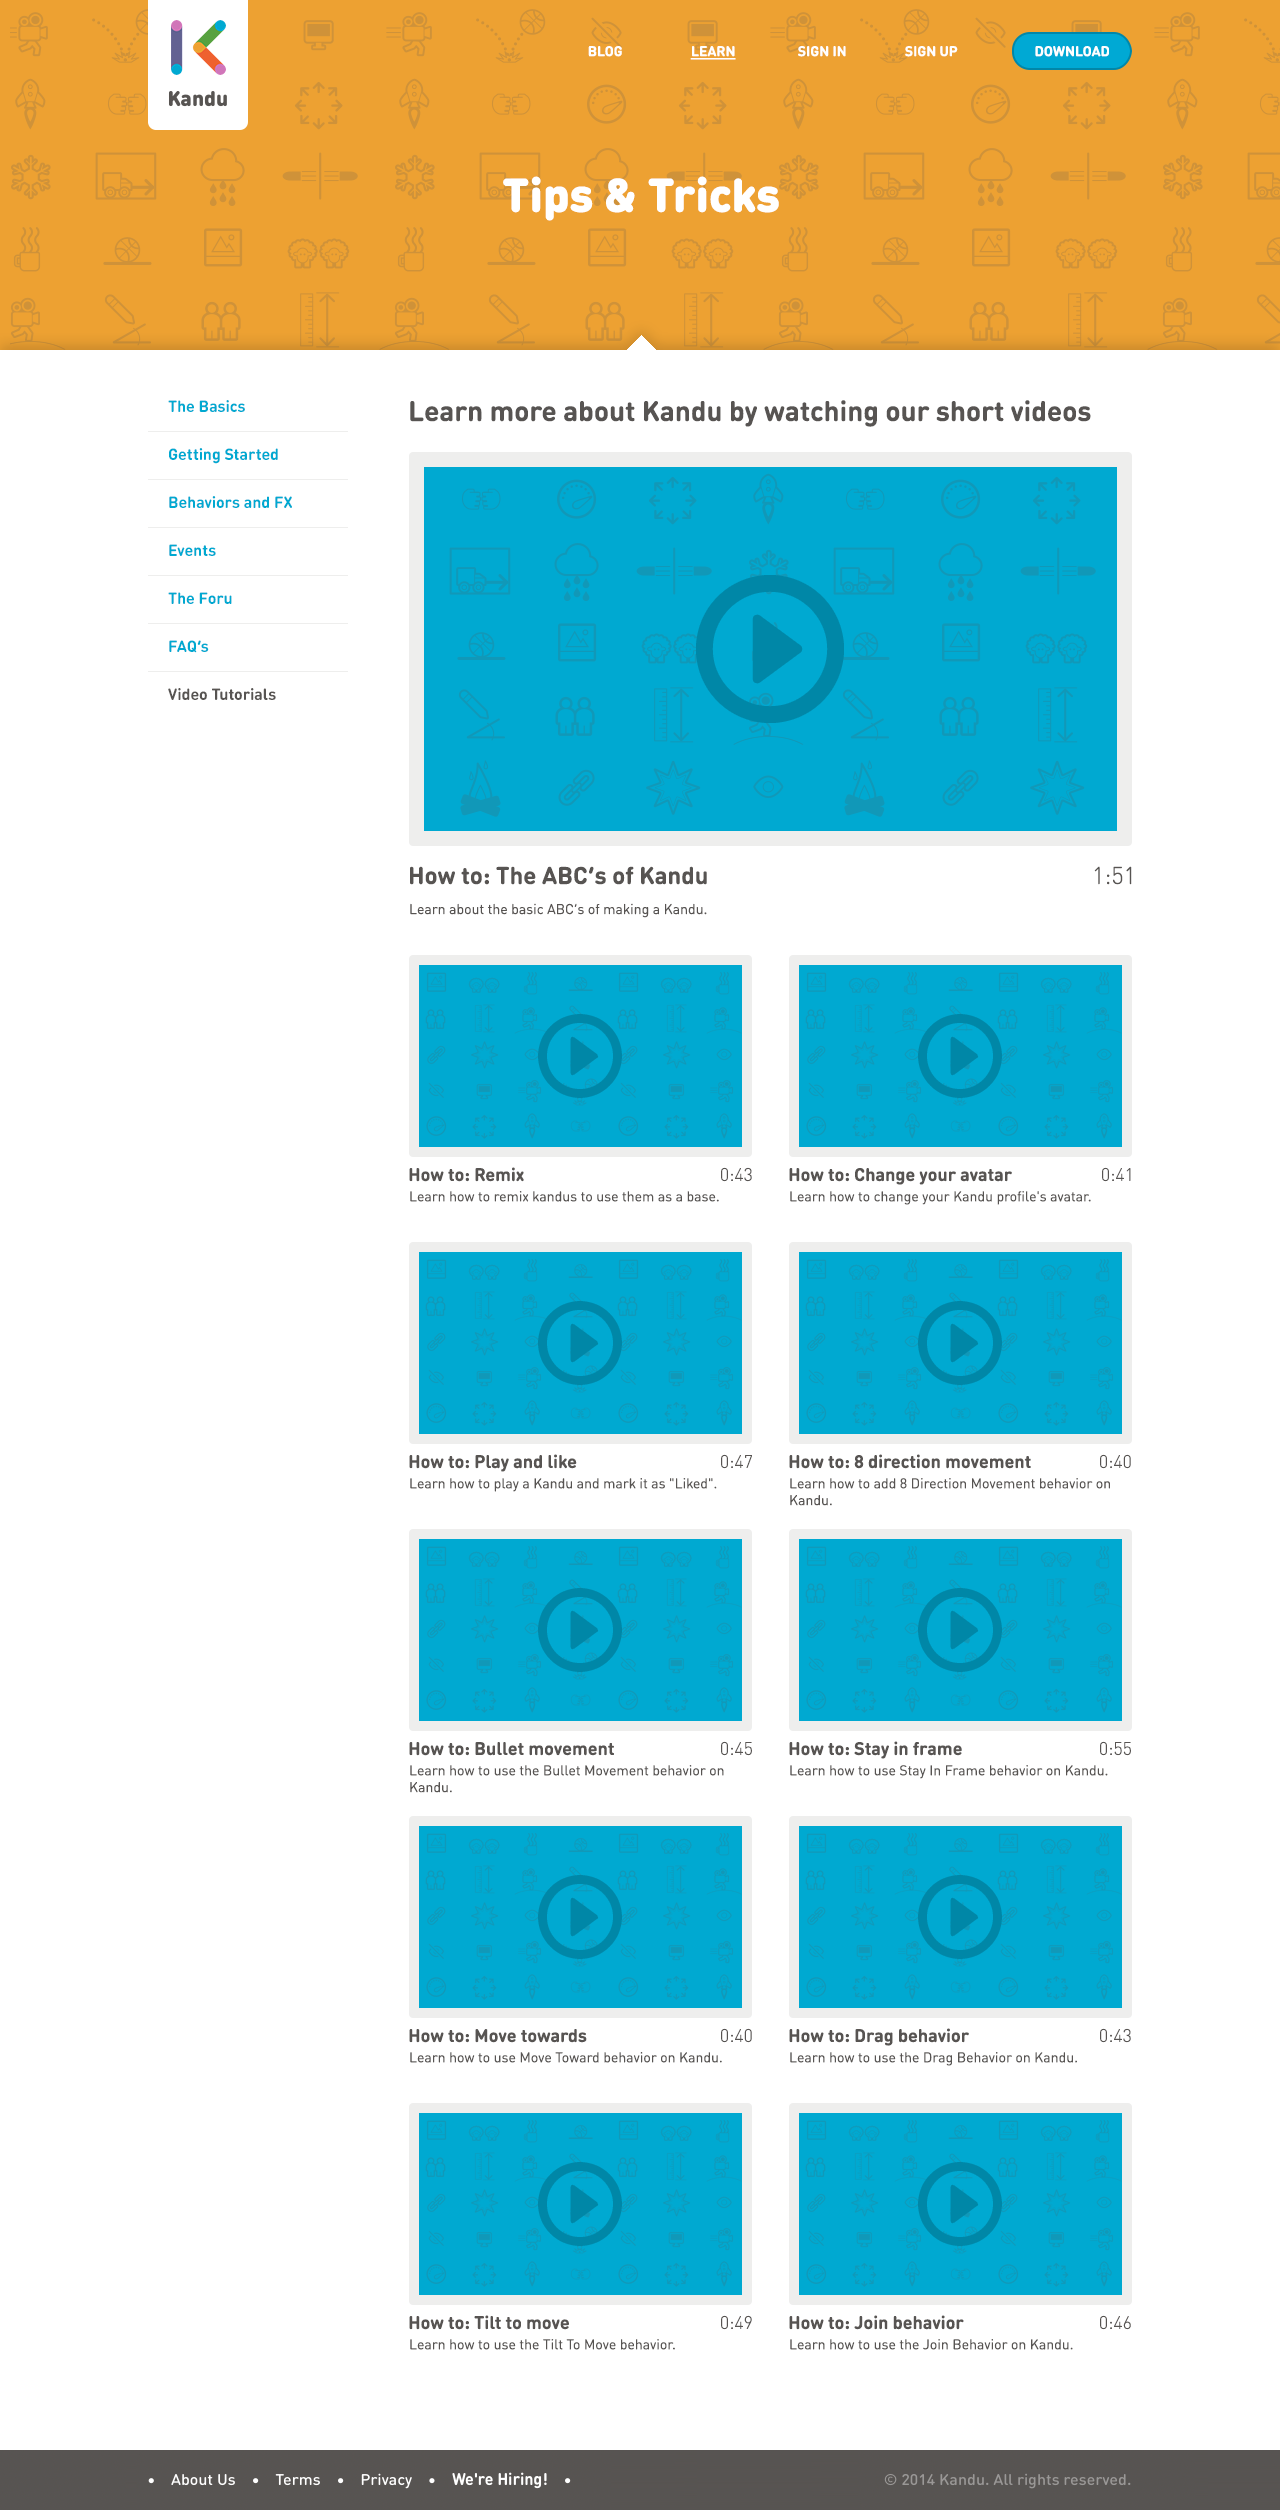
Task: Open the Join behavior video thumbnail
Action: pyautogui.click(x=960, y=2204)
